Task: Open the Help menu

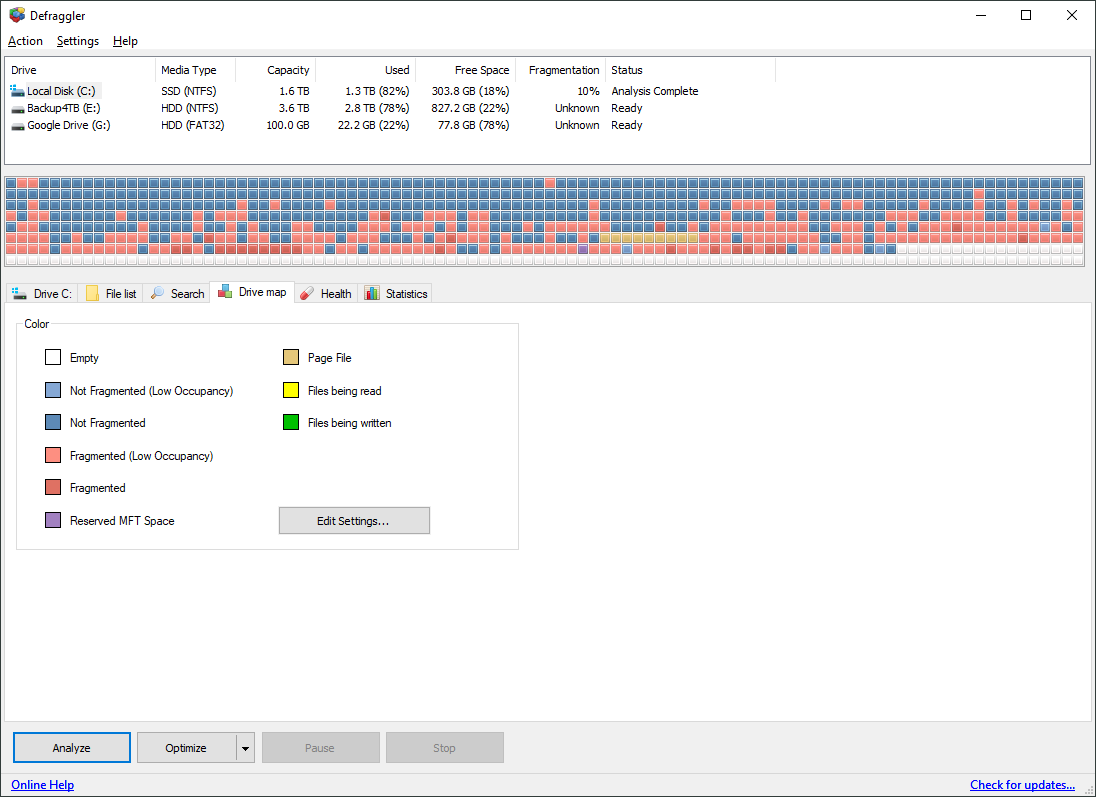Action: (125, 41)
